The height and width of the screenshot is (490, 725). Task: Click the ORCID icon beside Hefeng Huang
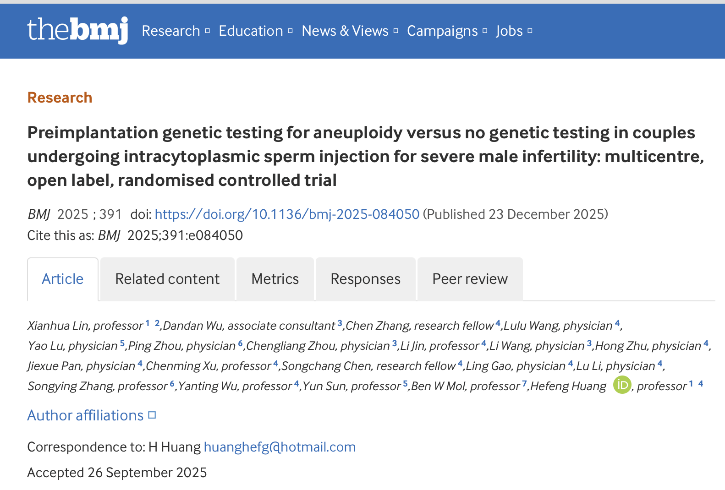pos(622,385)
